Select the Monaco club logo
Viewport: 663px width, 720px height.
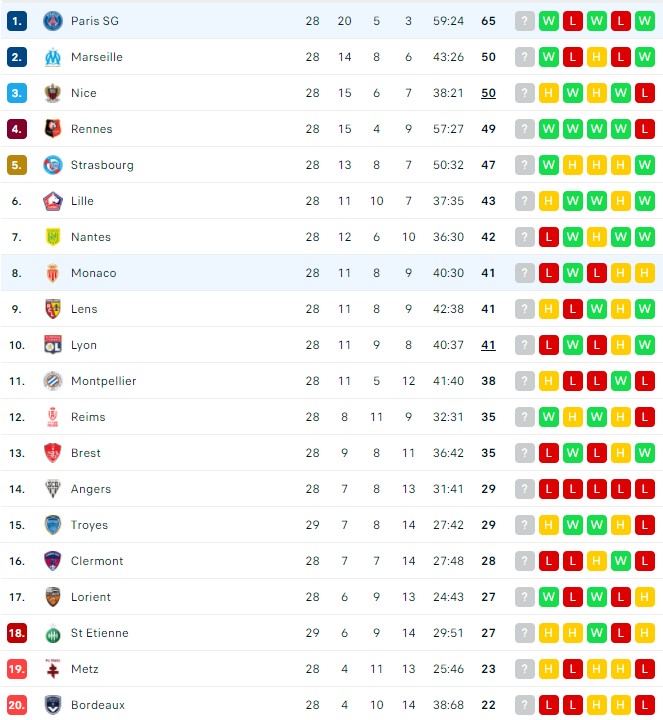(53, 273)
